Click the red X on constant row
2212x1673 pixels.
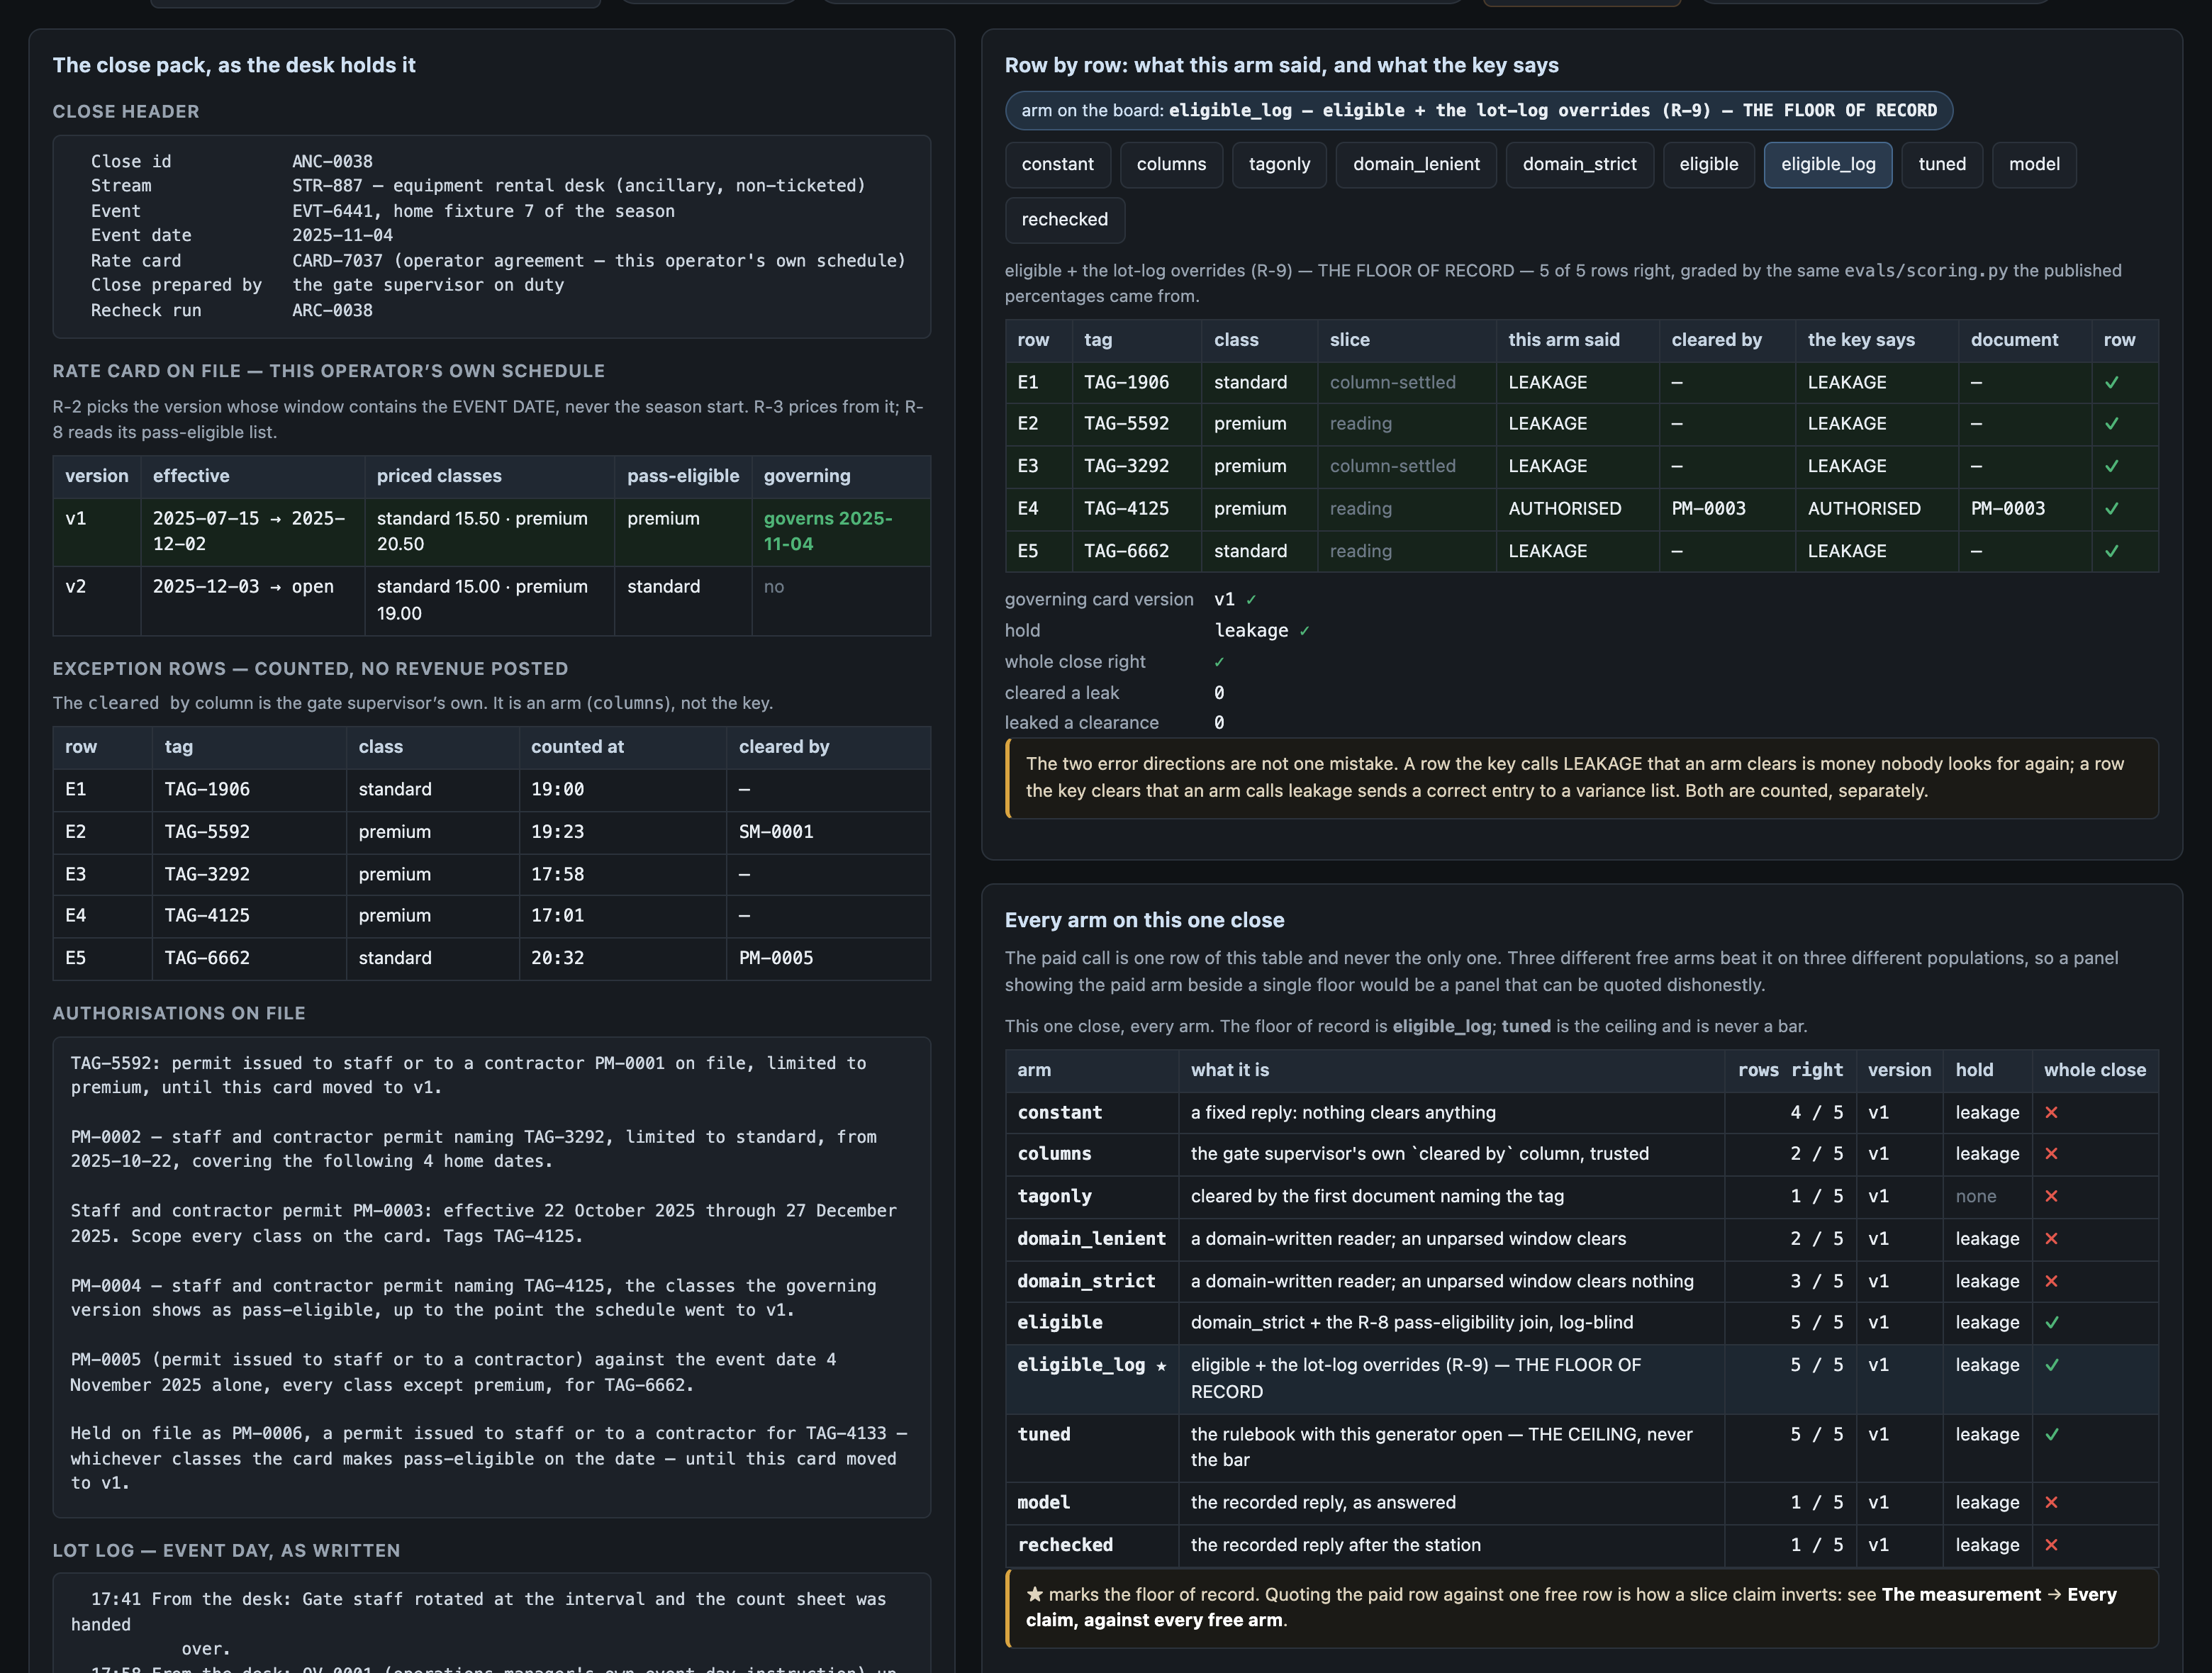(x=2051, y=1113)
